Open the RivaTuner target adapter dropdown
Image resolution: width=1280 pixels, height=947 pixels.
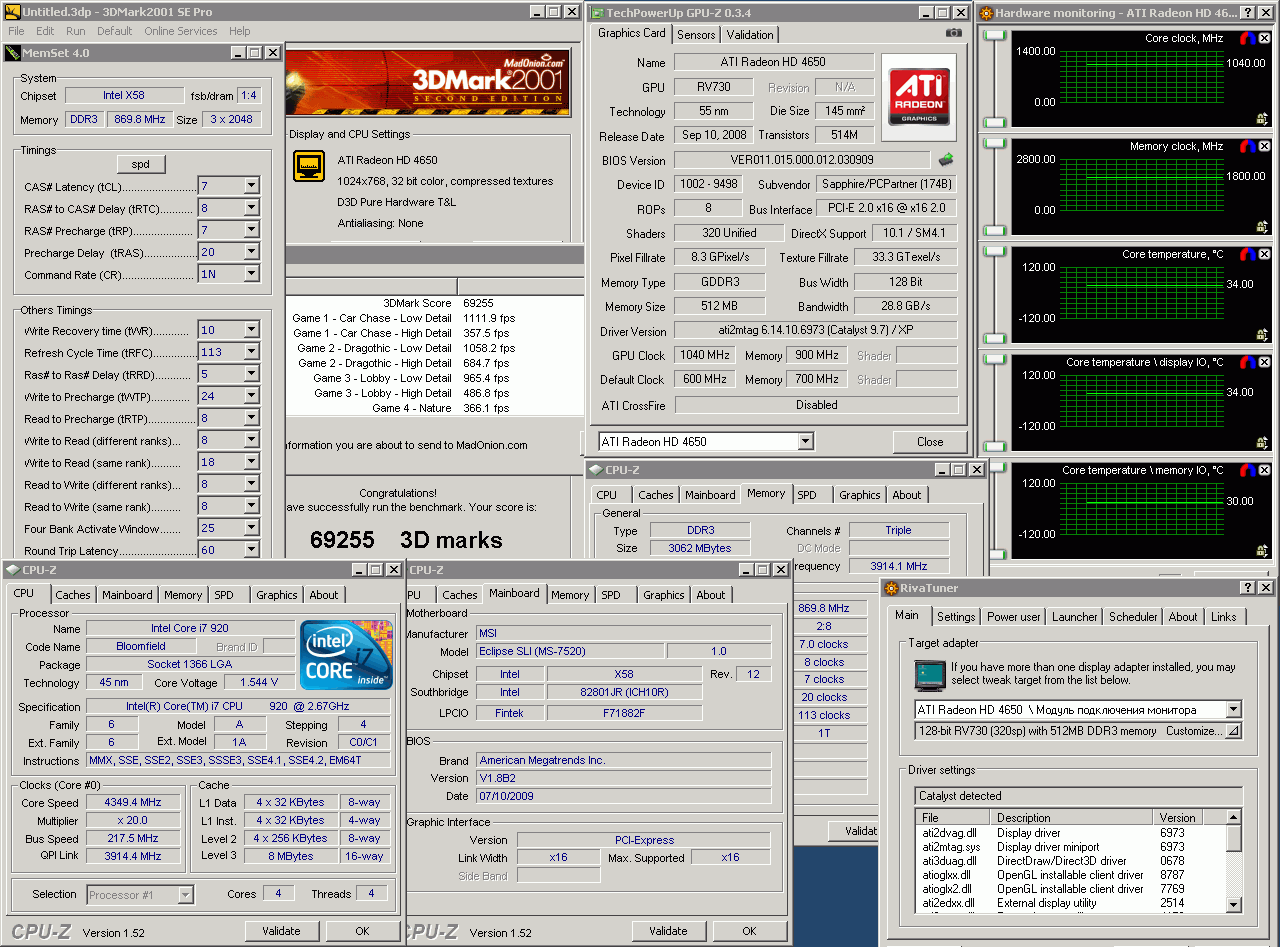pyautogui.click(x=1233, y=709)
